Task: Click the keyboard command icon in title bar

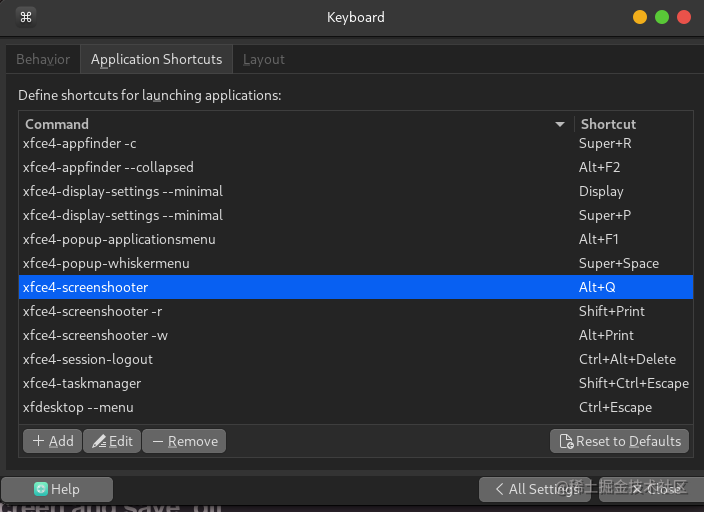Action: coord(26,18)
